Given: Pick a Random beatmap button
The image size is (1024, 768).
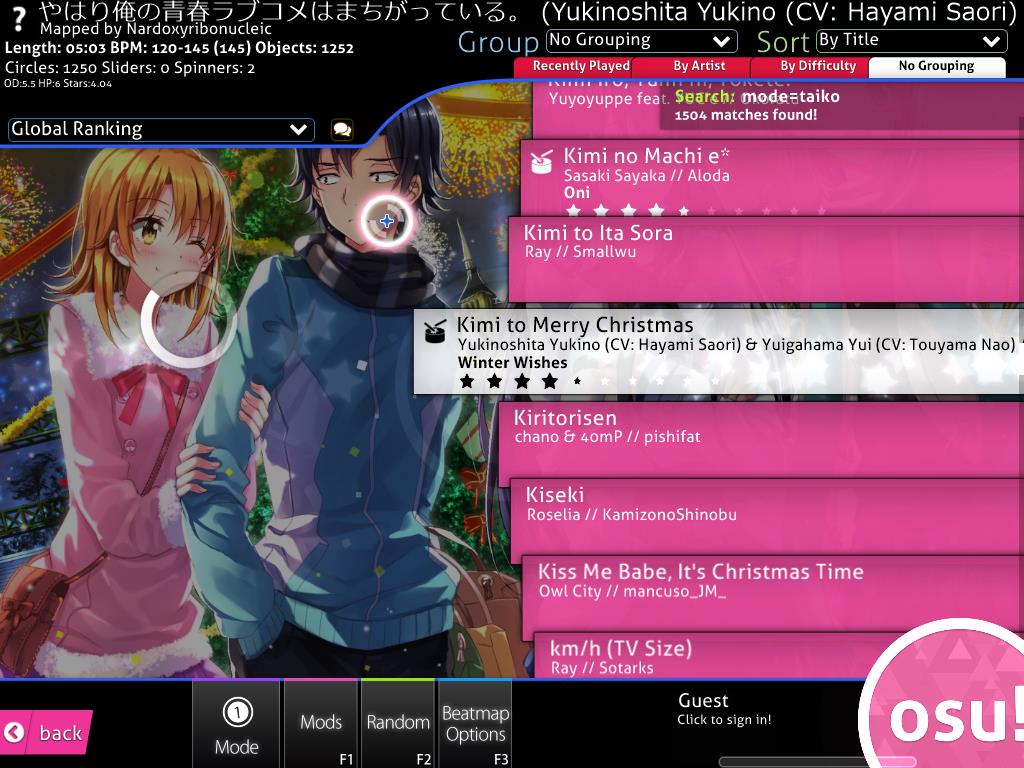Looking at the screenshot, I should click(398, 724).
